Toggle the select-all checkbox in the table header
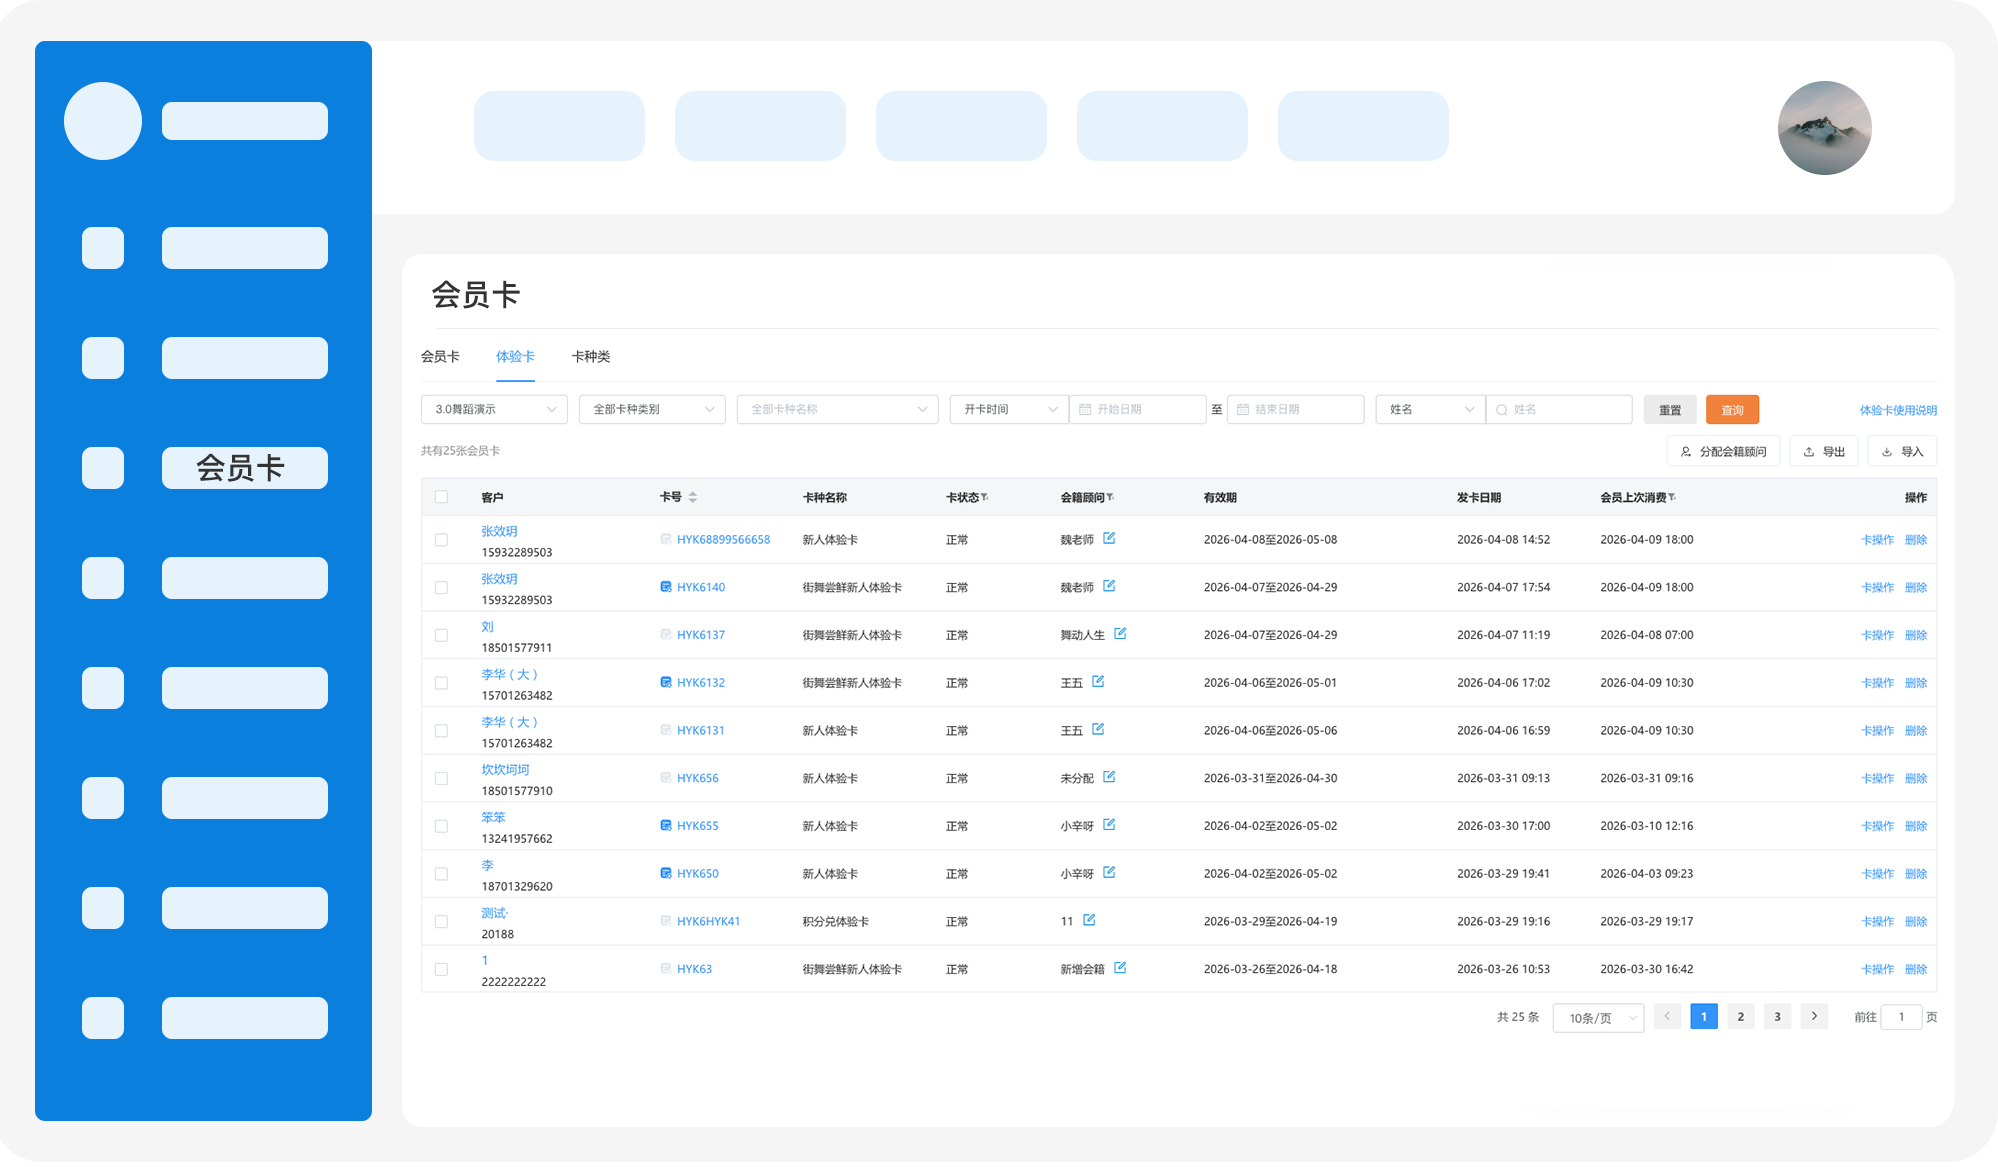Screen dimensions: 1998x1167 441,498
